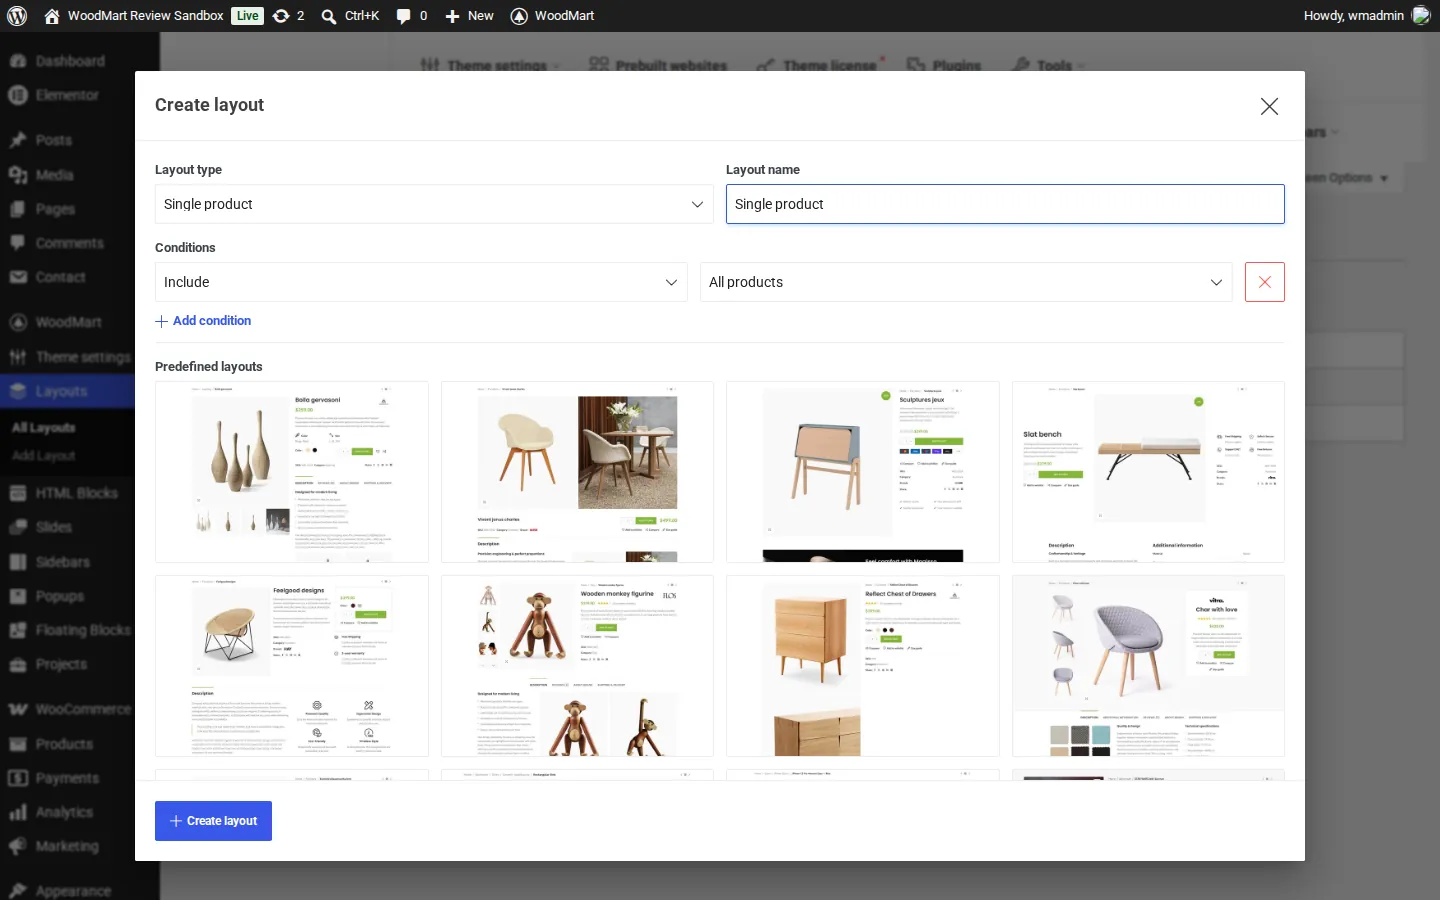Expand Screen Options behind the dialog

(1348, 178)
